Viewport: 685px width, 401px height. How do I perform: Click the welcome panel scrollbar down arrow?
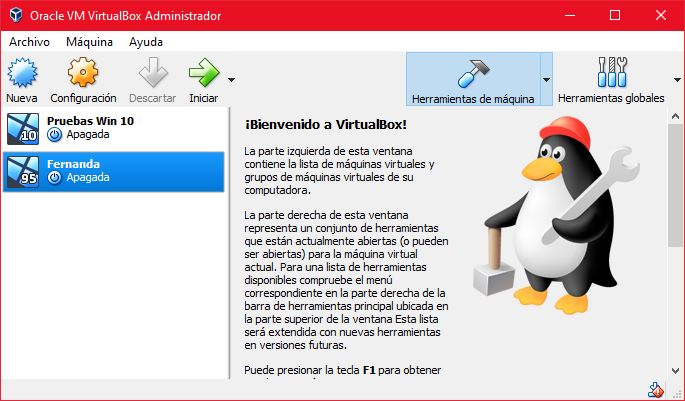pyautogui.click(x=675, y=370)
